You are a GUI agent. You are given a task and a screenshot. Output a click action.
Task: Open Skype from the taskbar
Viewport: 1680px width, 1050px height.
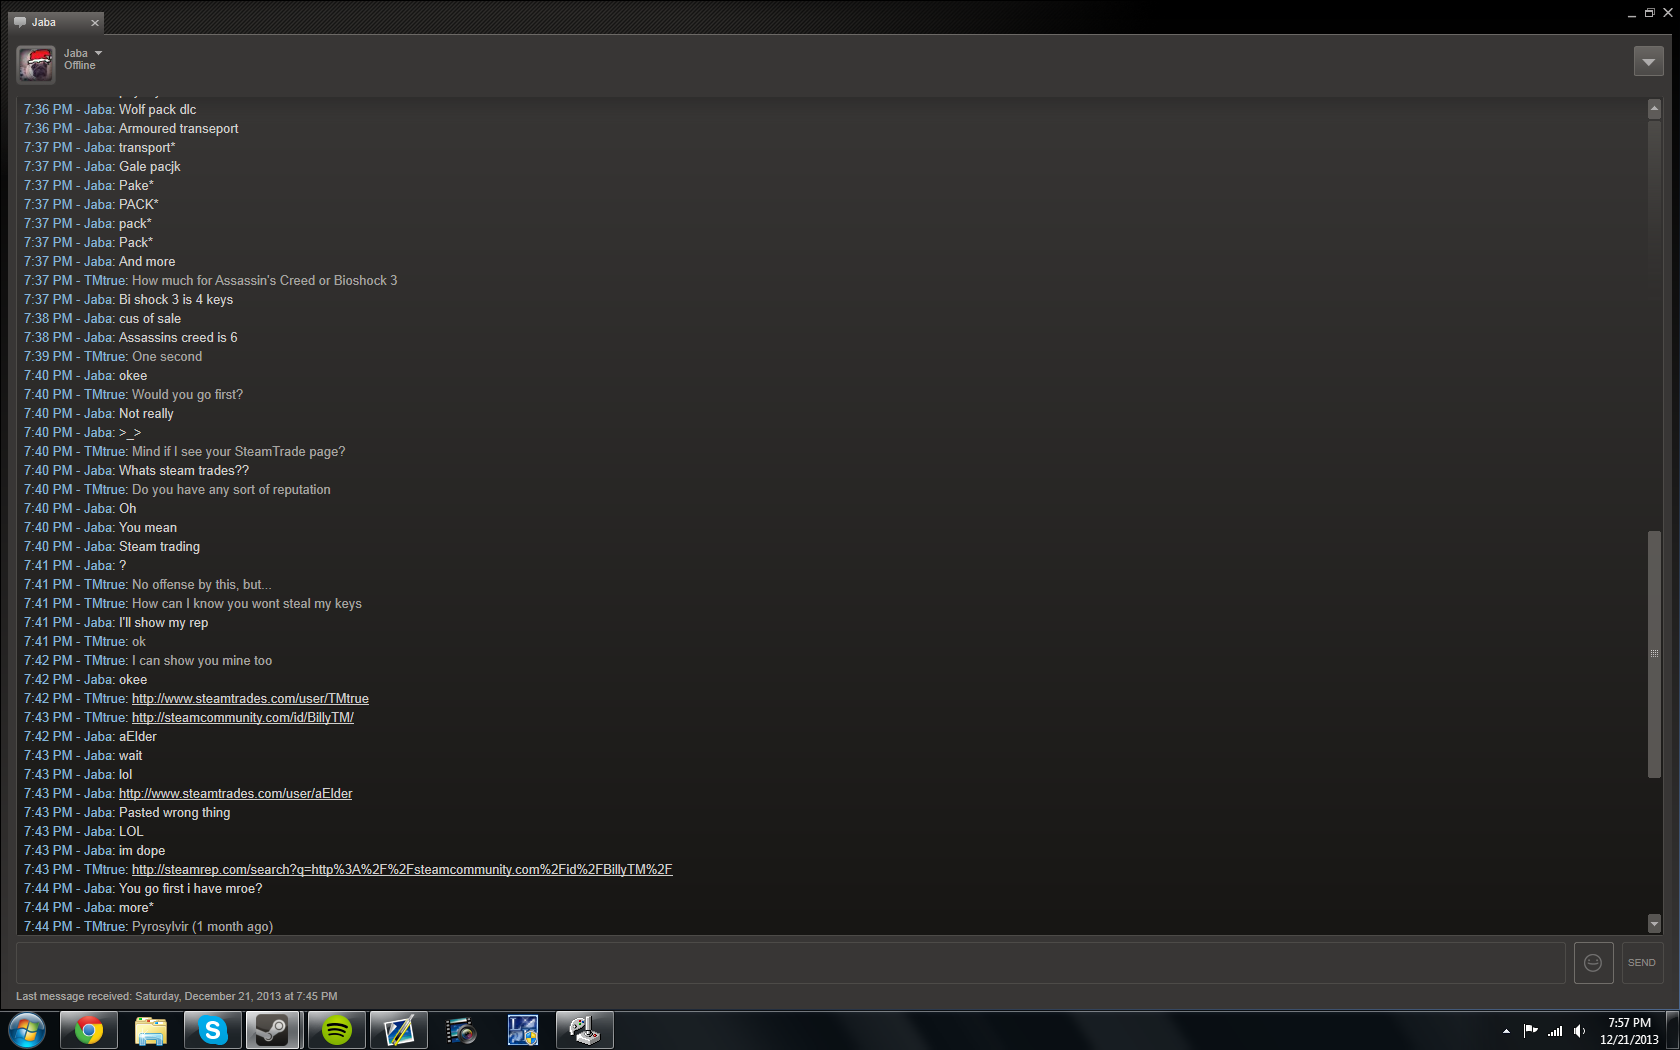[x=213, y=1030]
